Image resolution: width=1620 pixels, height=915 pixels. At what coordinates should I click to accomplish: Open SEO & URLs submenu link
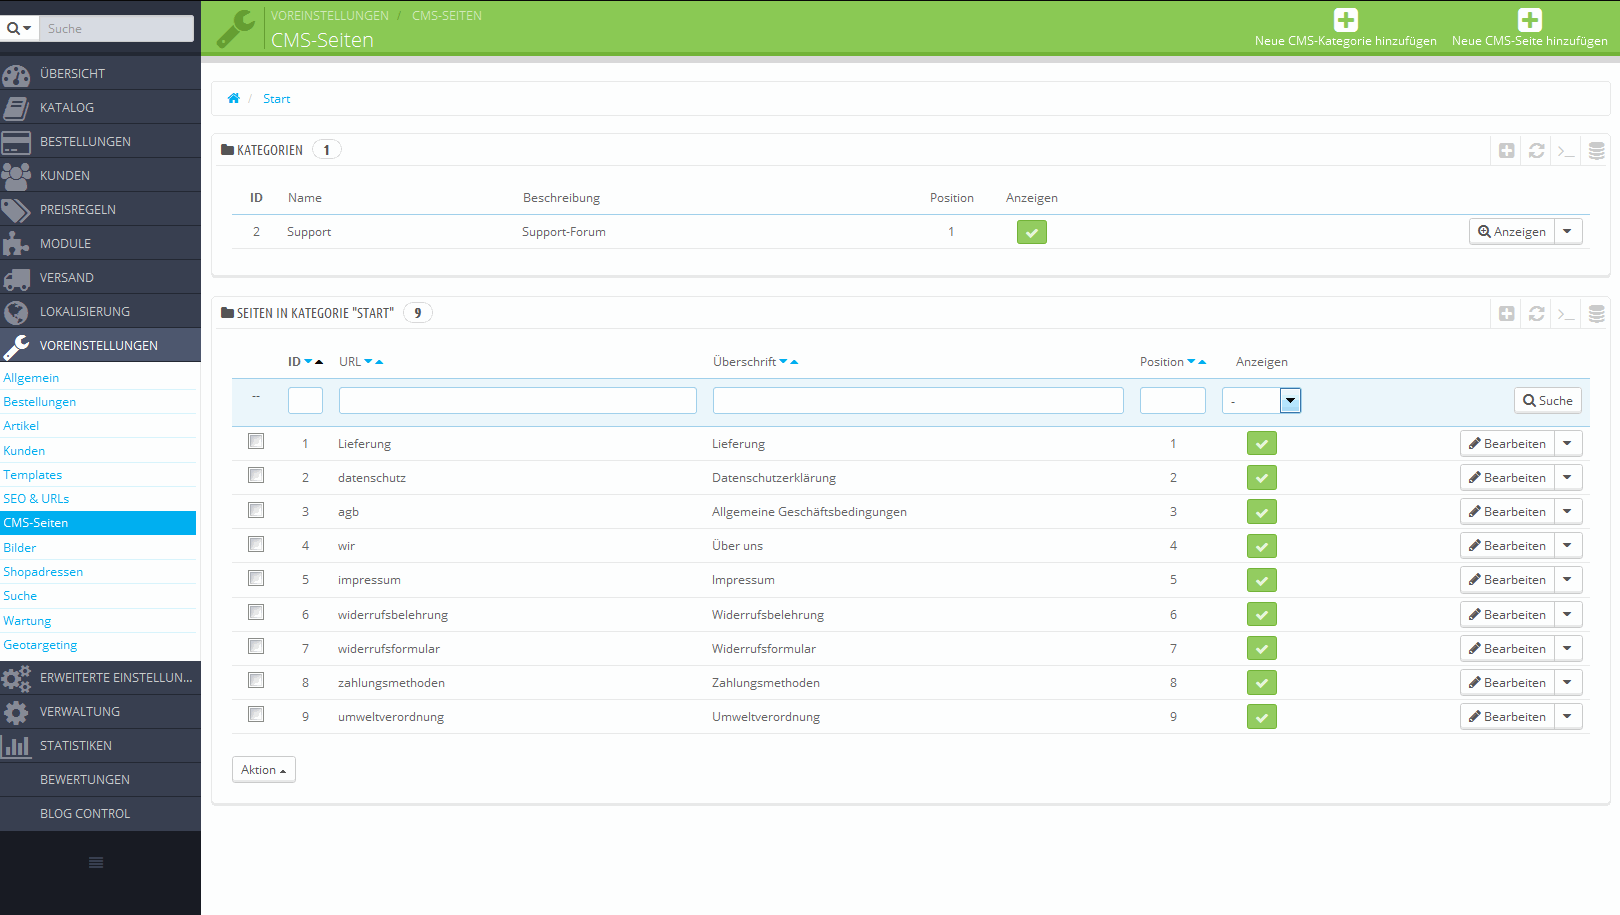tap(36, 499)
